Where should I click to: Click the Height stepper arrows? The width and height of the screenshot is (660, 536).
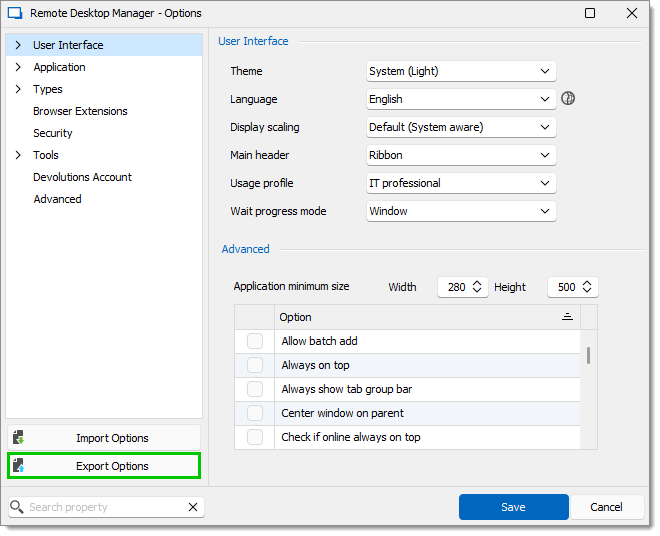tap(587, 287)
